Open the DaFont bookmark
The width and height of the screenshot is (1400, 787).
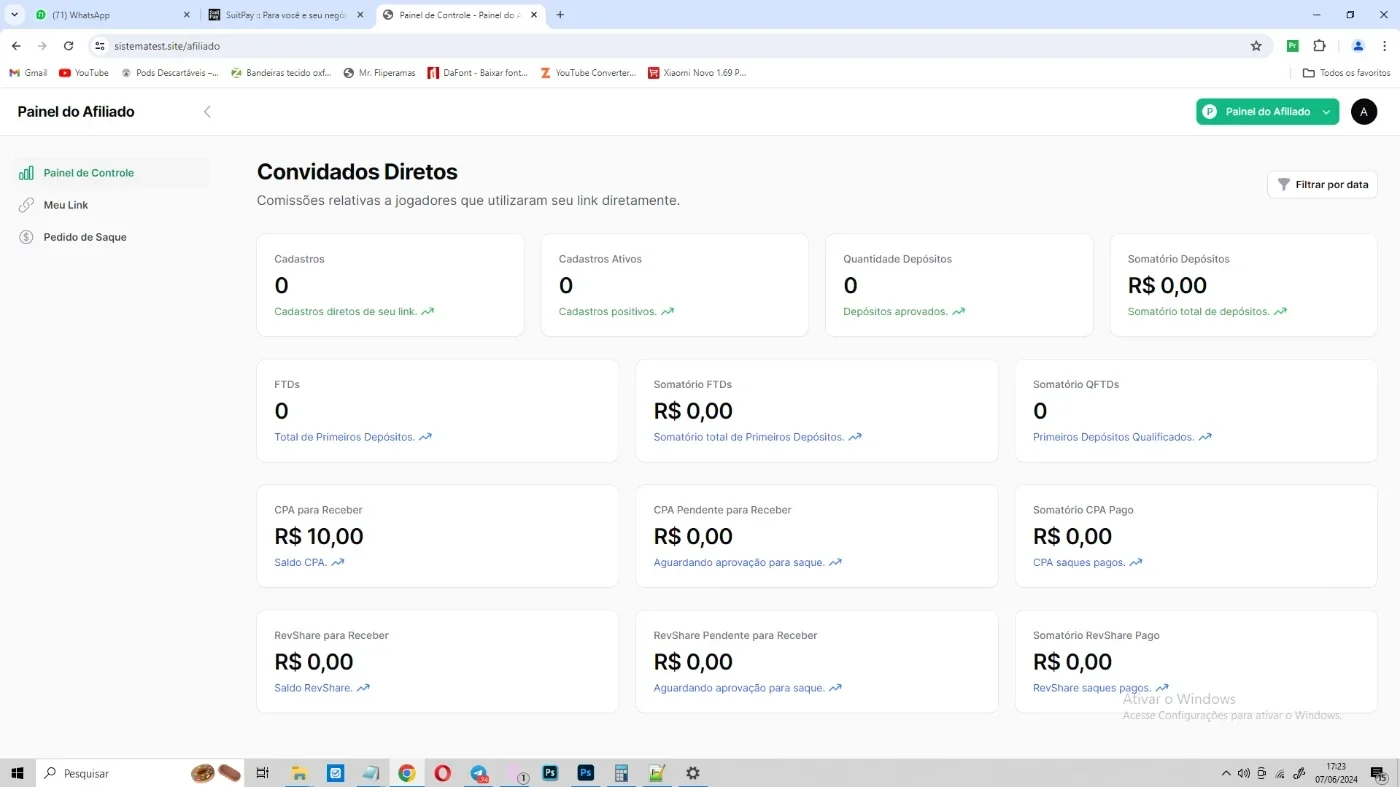(478, 73)
